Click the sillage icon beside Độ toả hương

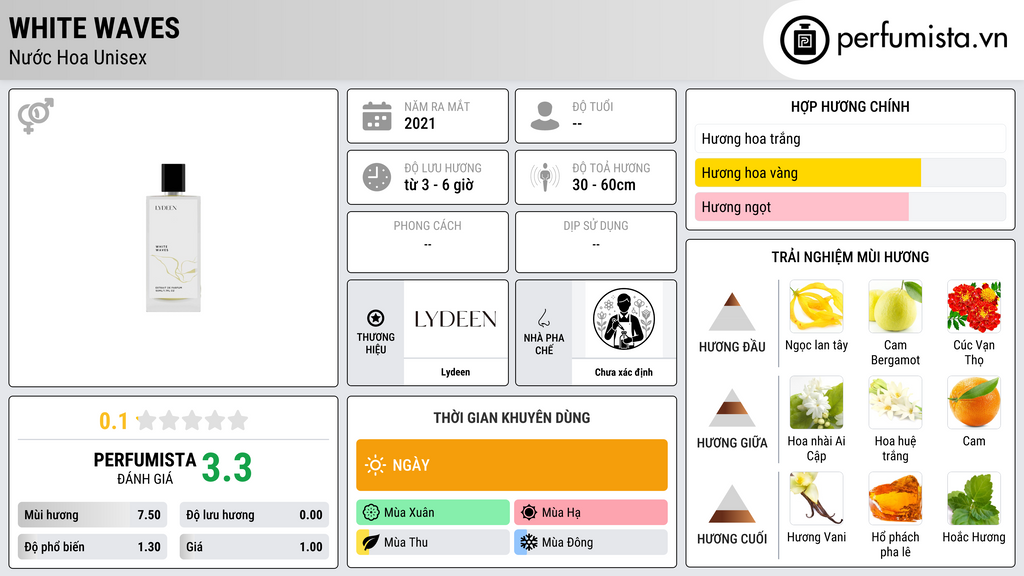(545, 177)
